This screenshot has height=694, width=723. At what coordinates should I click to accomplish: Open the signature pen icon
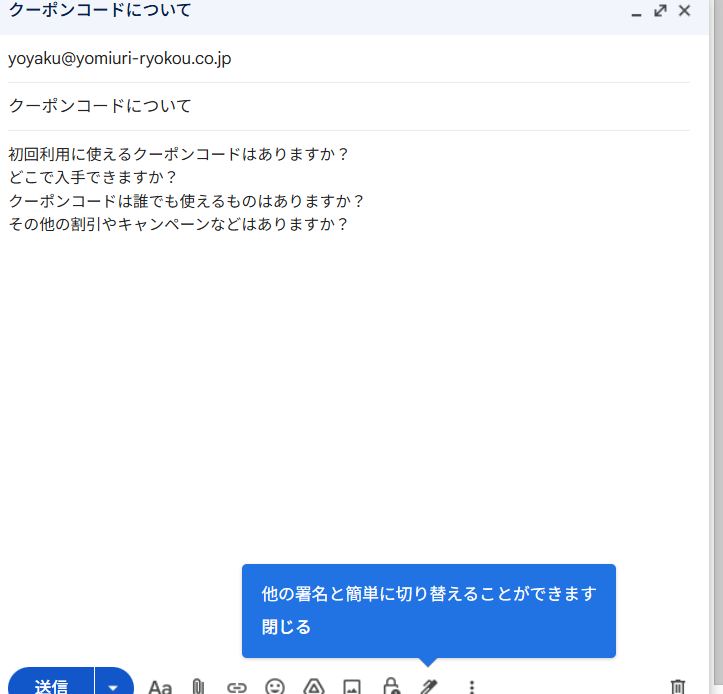pos(429,686)
